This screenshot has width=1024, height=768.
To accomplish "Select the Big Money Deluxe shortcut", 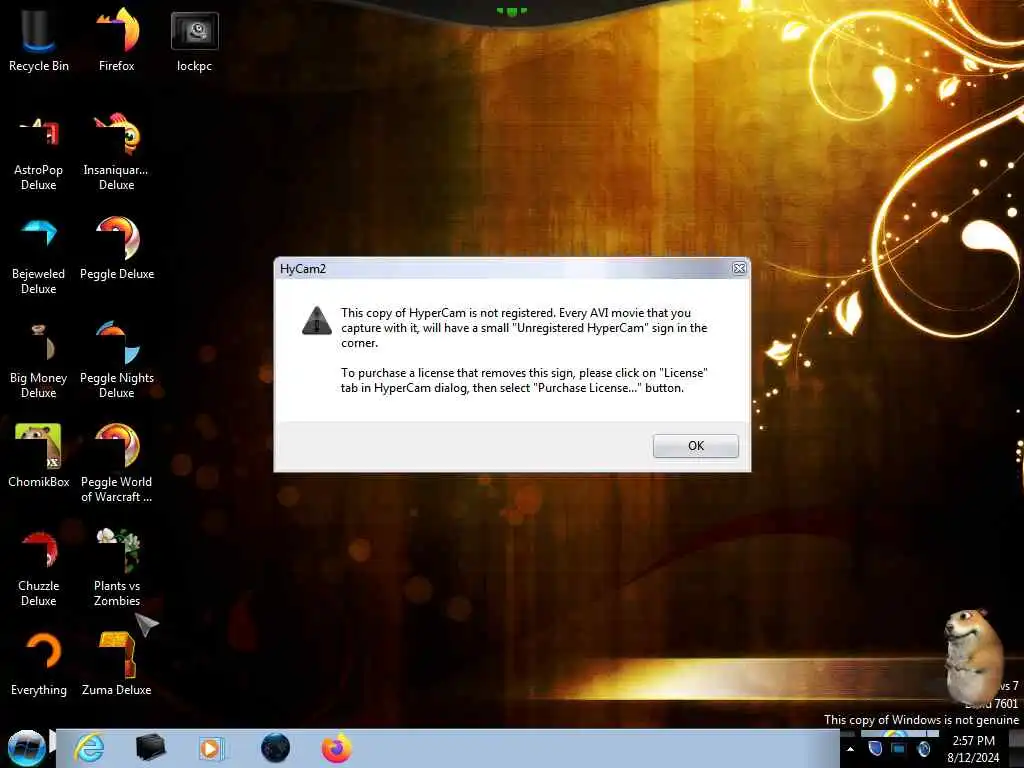I will 39,361.
